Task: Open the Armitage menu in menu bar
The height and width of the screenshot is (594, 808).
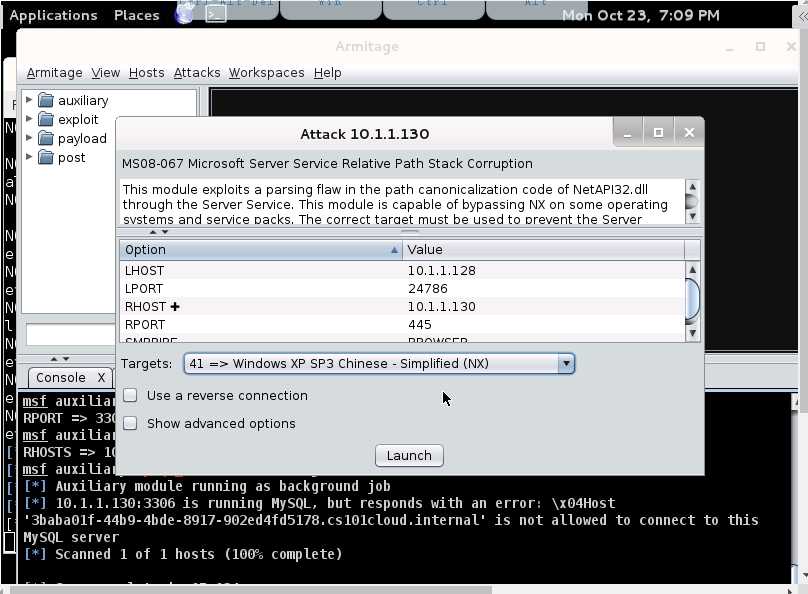Action: pyautogui.click(x=55, y=73)
